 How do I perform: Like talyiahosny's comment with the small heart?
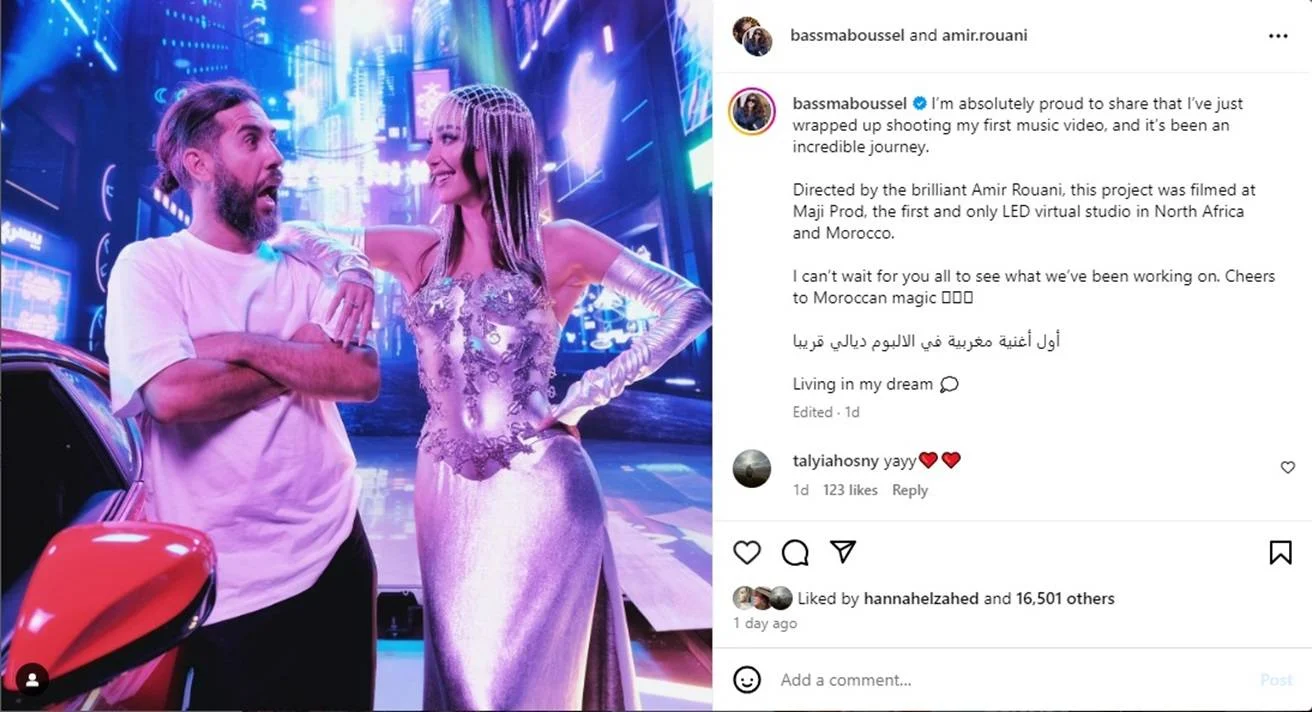pyautogui.click(x=1287, y=467)
